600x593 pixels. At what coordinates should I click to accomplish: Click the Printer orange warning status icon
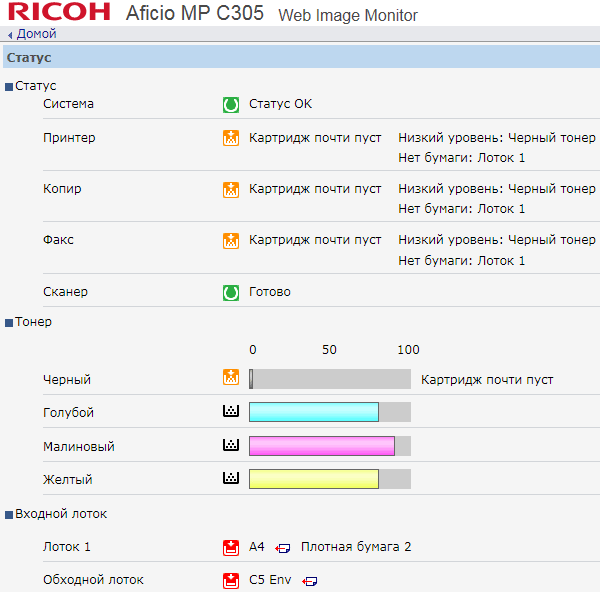(x=231, y=138)
